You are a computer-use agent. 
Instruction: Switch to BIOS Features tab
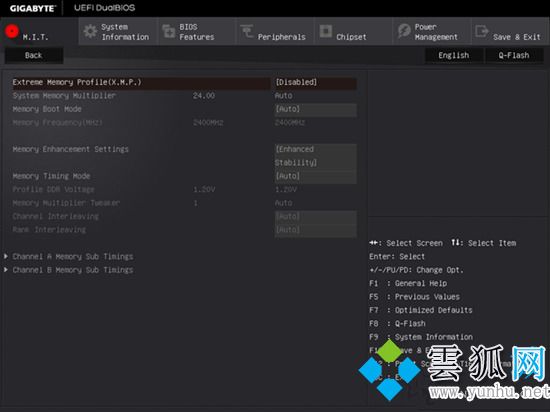click(x=196, y=32)
